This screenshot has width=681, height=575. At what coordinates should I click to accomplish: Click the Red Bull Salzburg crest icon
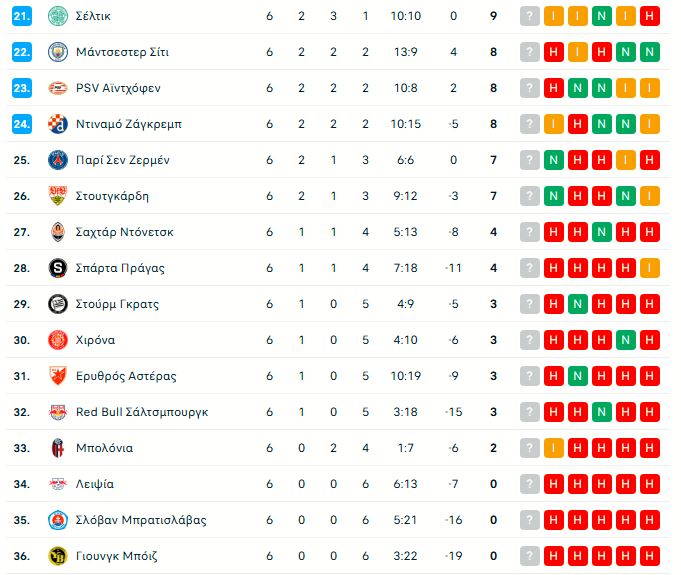pyautogui.click(x=58, y=412)
